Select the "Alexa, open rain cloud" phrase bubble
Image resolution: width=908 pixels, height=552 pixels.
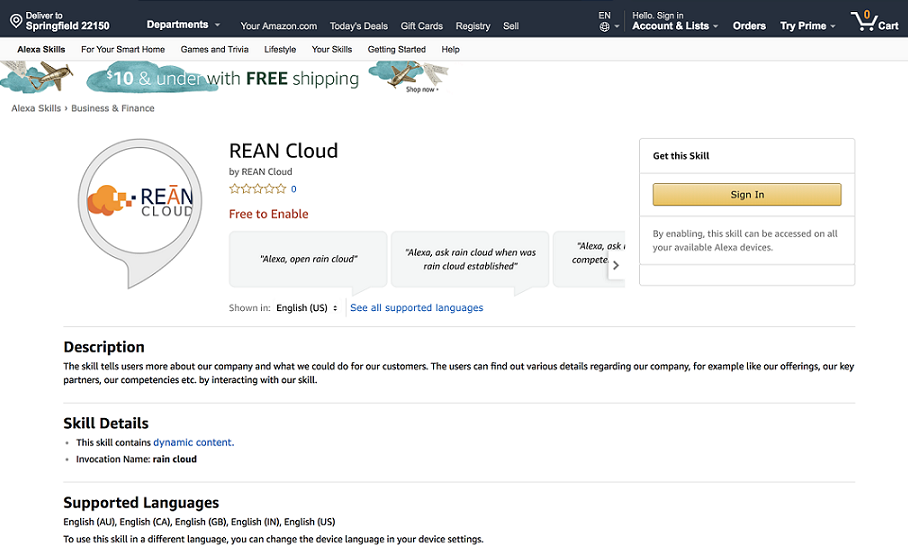pyautogui.click(x=308, y=259)
